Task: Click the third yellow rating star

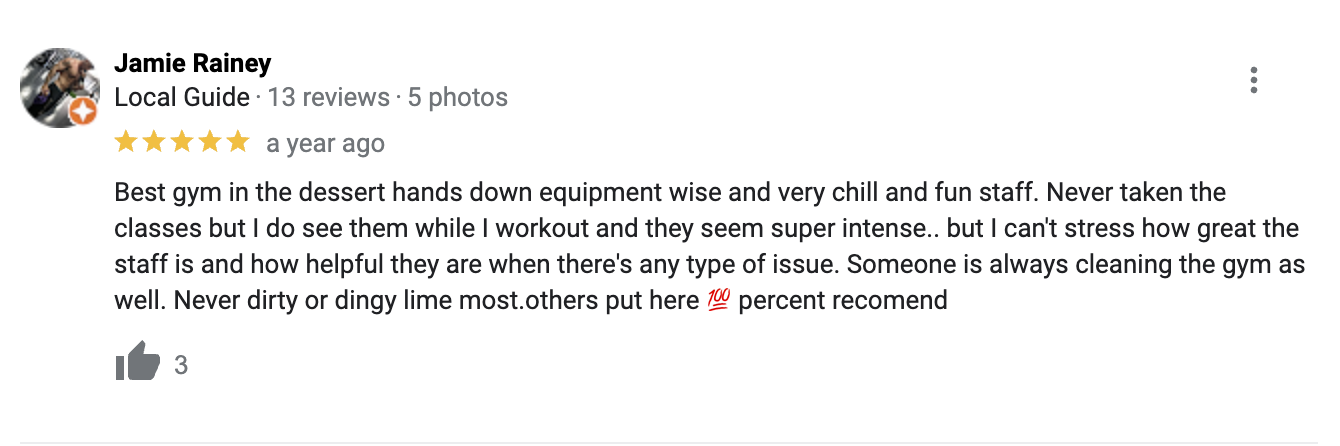Action: click(182, 142)
